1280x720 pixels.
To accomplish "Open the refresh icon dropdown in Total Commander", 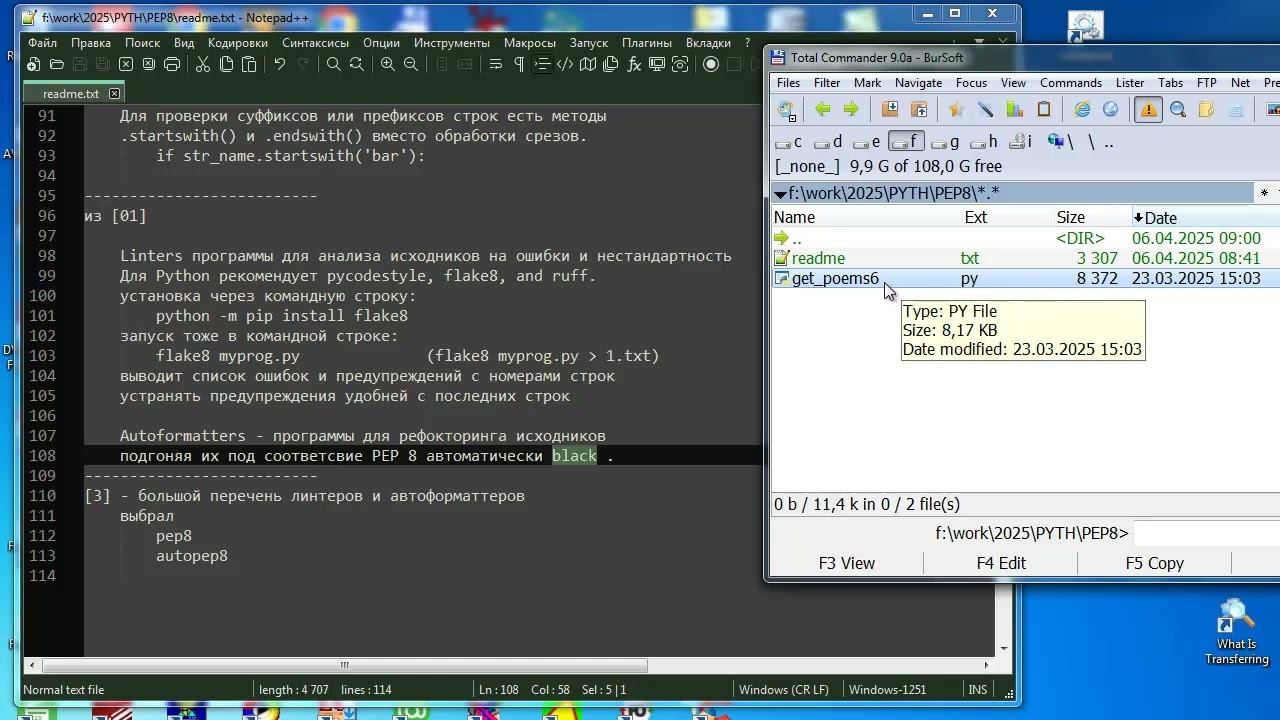I will point(787,110).
